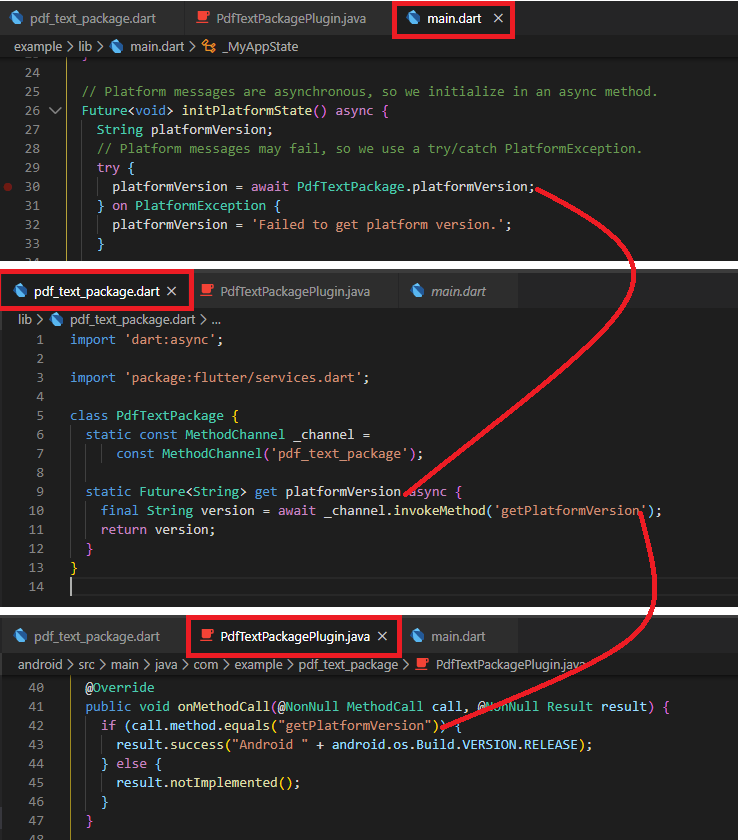Collapse the fold arrow on line 26
The image size is (738, 840).
(x=55, y=111)
